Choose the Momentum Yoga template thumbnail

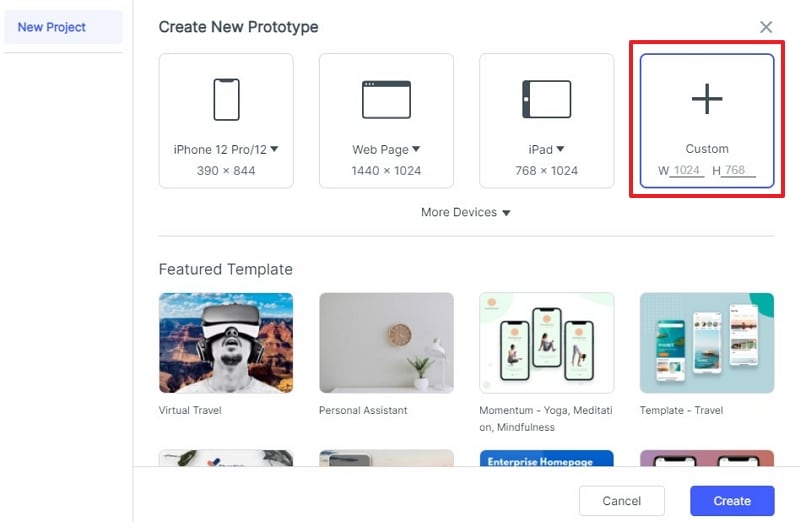(546, 343)
